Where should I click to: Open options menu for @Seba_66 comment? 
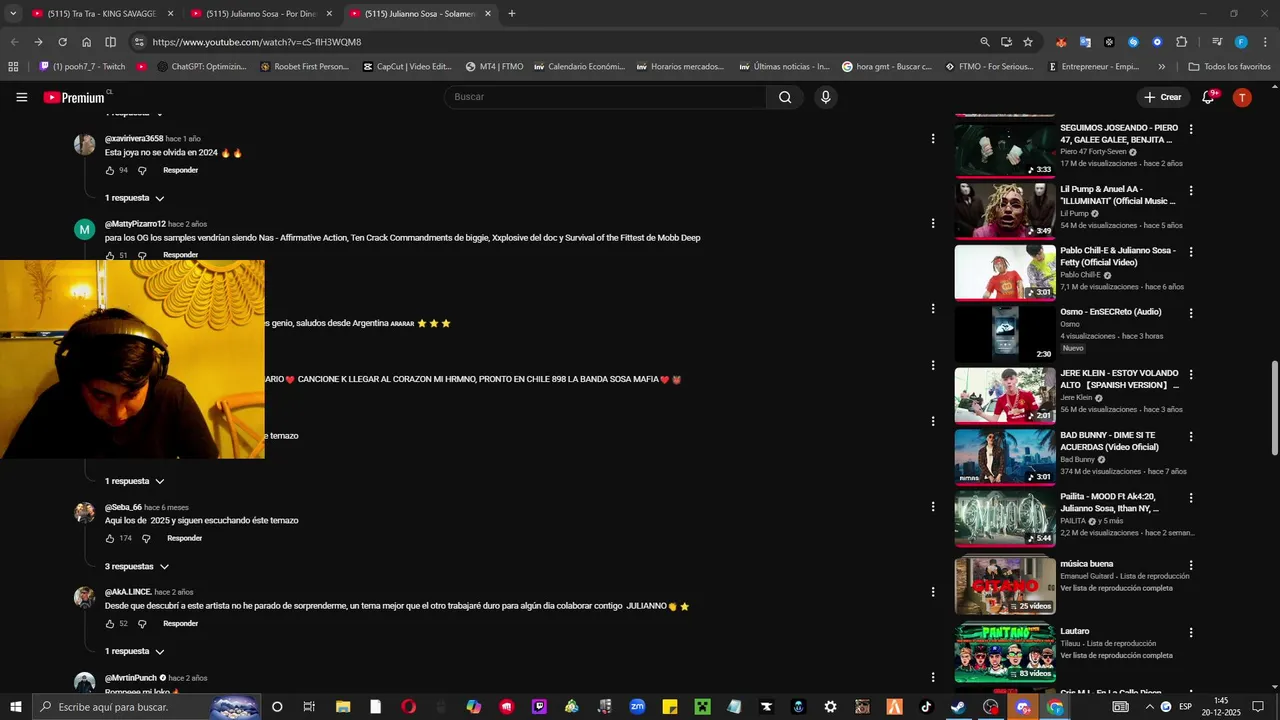click(x=933, y=507)
